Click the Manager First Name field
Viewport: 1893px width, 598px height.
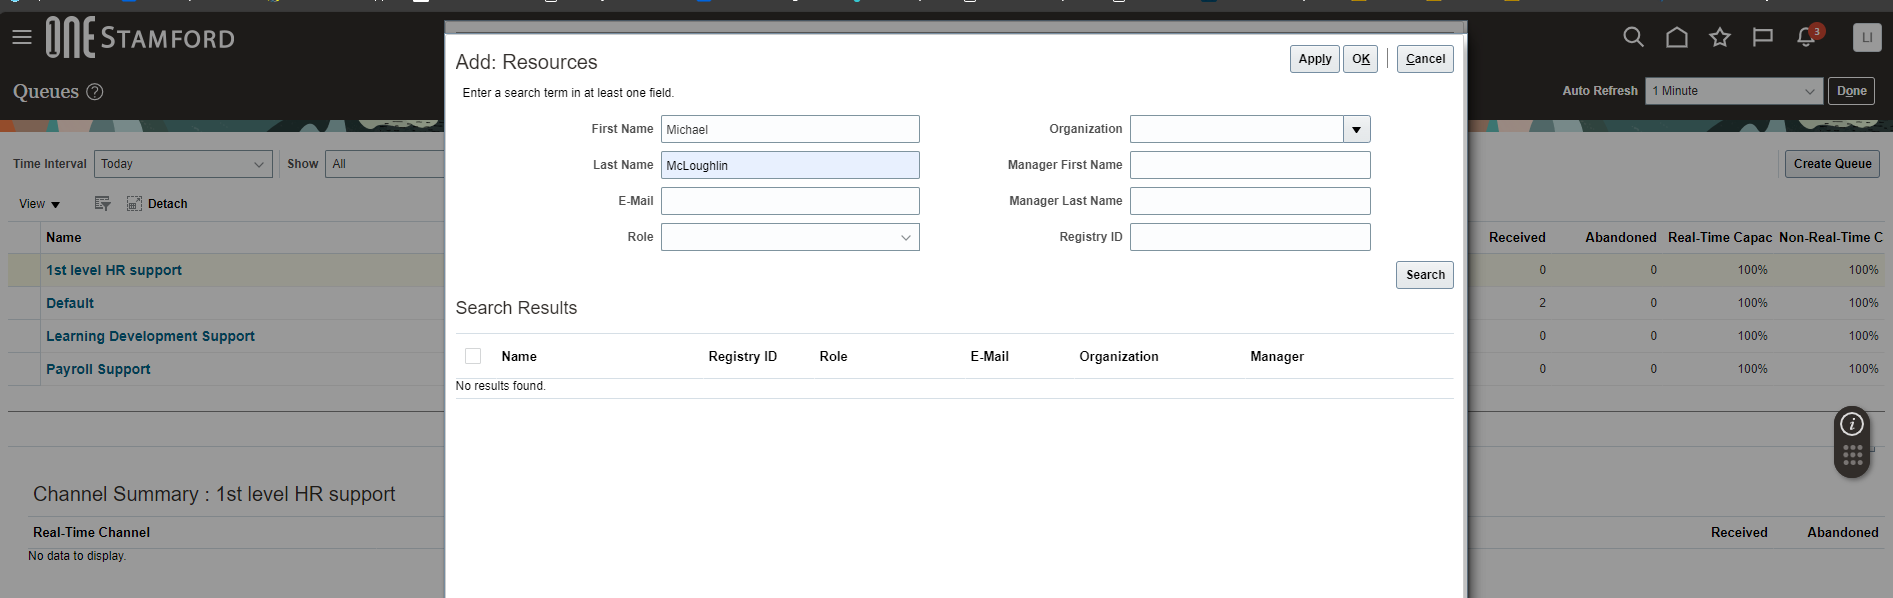pos(1250,165)
